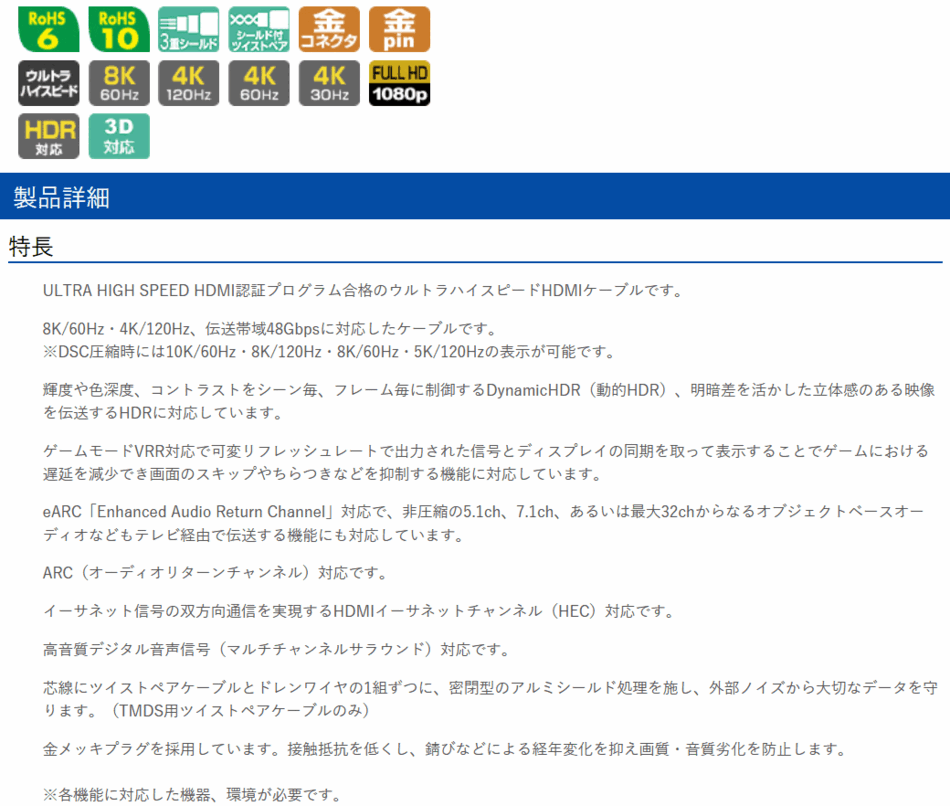
Task: Click the ※各機能に対応した機器 note text
Action: (192, 796)
